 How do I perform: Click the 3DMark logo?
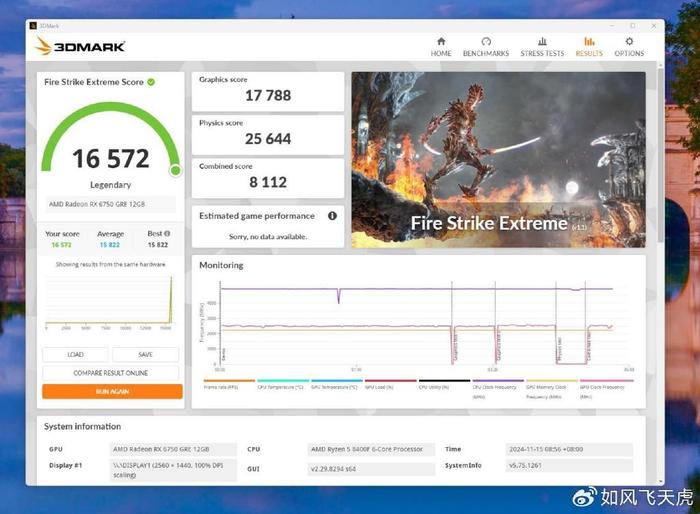point(80,46)
